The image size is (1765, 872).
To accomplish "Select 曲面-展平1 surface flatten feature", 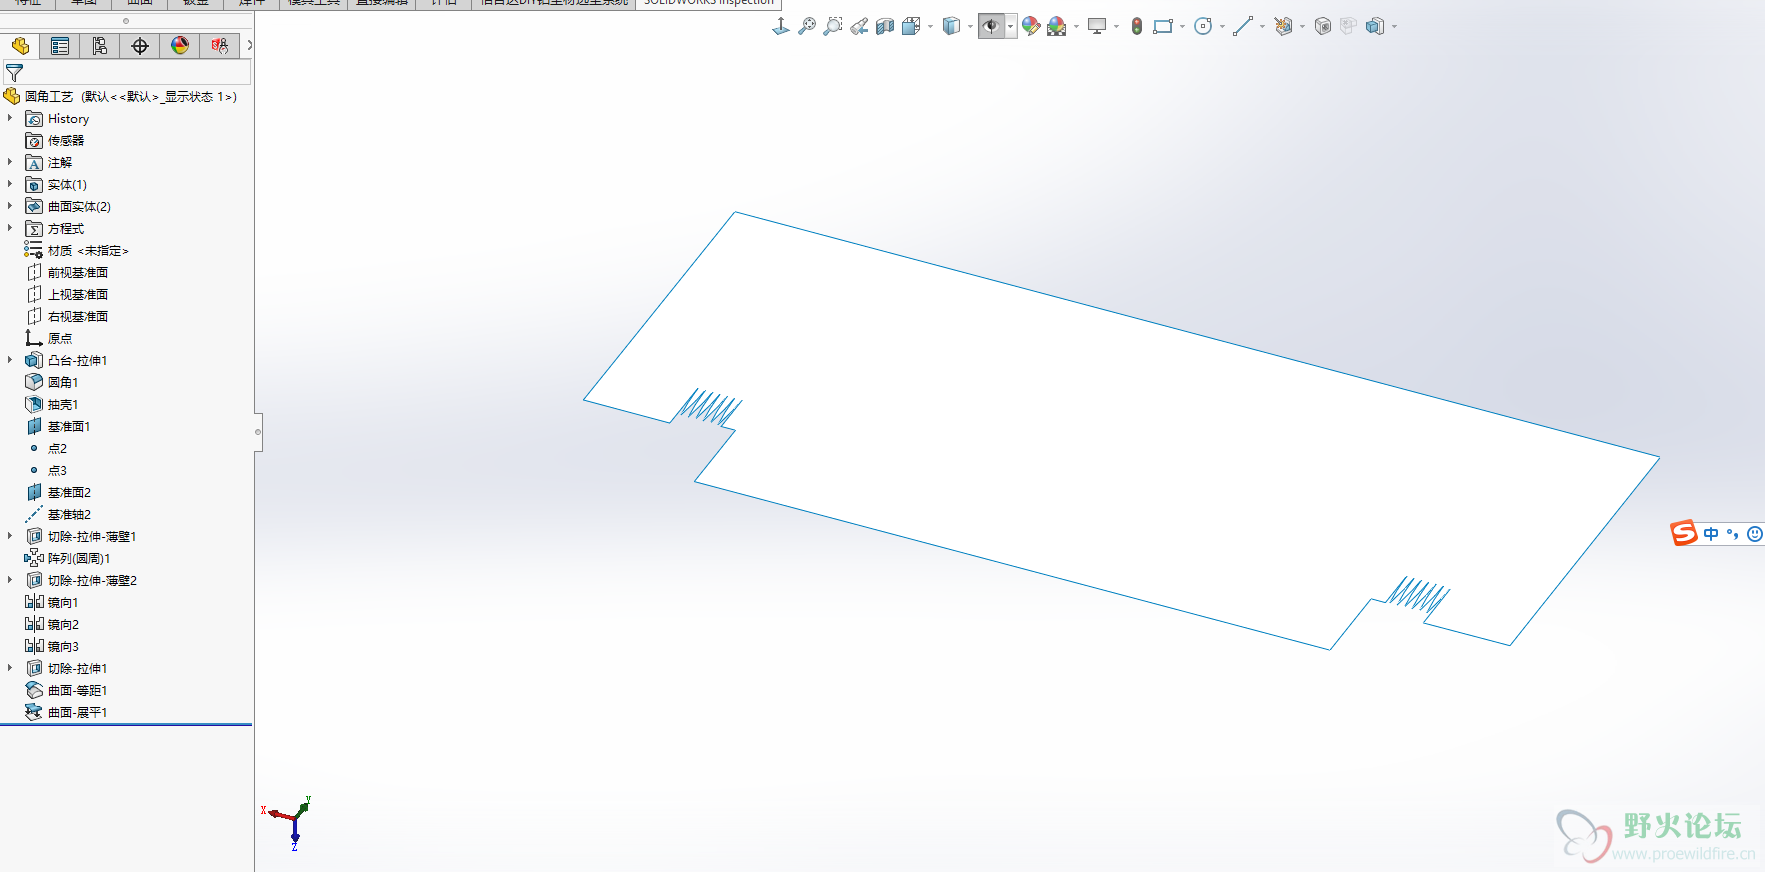I will pyautogui.click(x=66, y=712).
